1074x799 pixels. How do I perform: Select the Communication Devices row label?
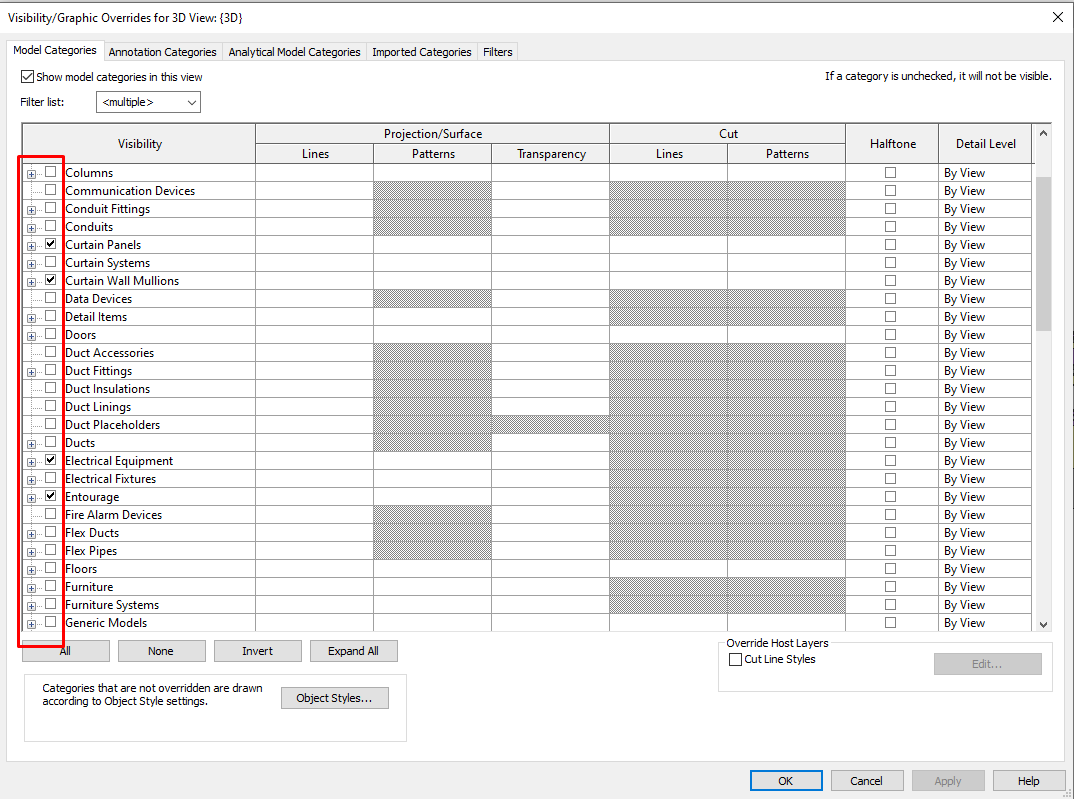pos(130,191)
